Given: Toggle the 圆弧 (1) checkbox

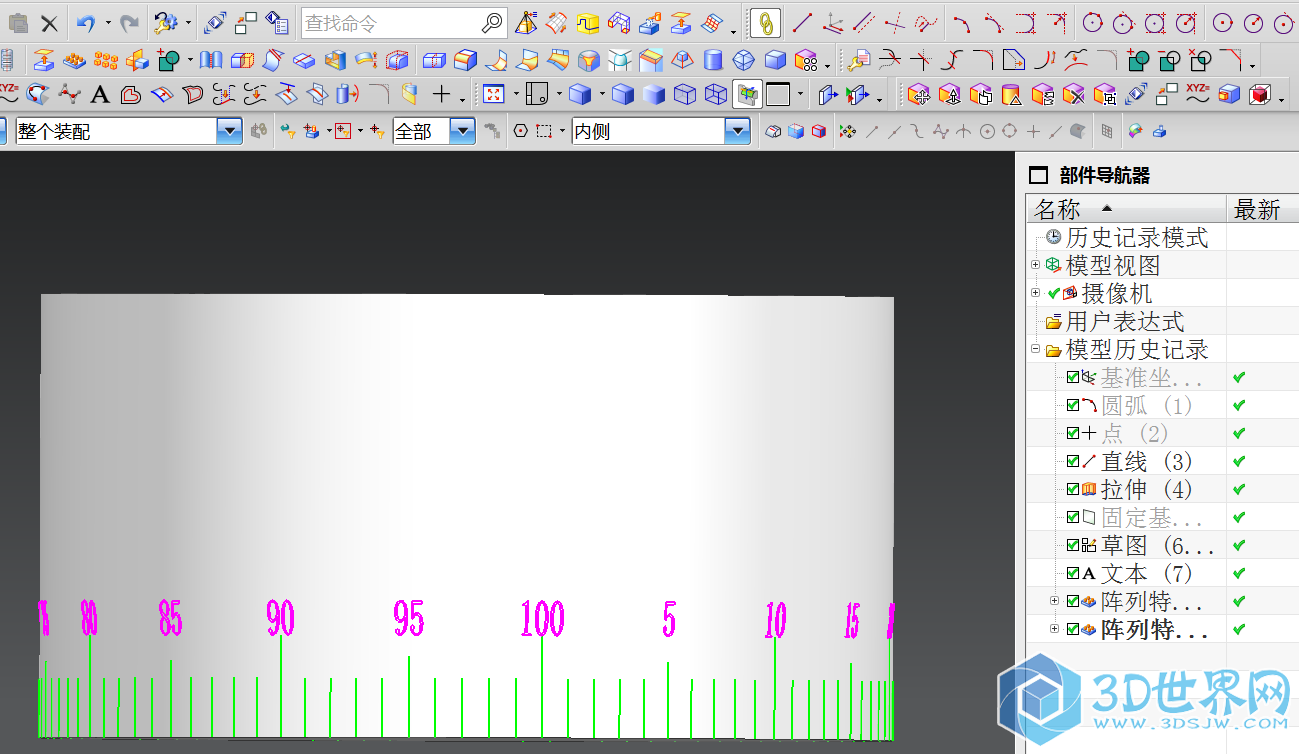Looking at the screenshot, I should [1072, 405].
